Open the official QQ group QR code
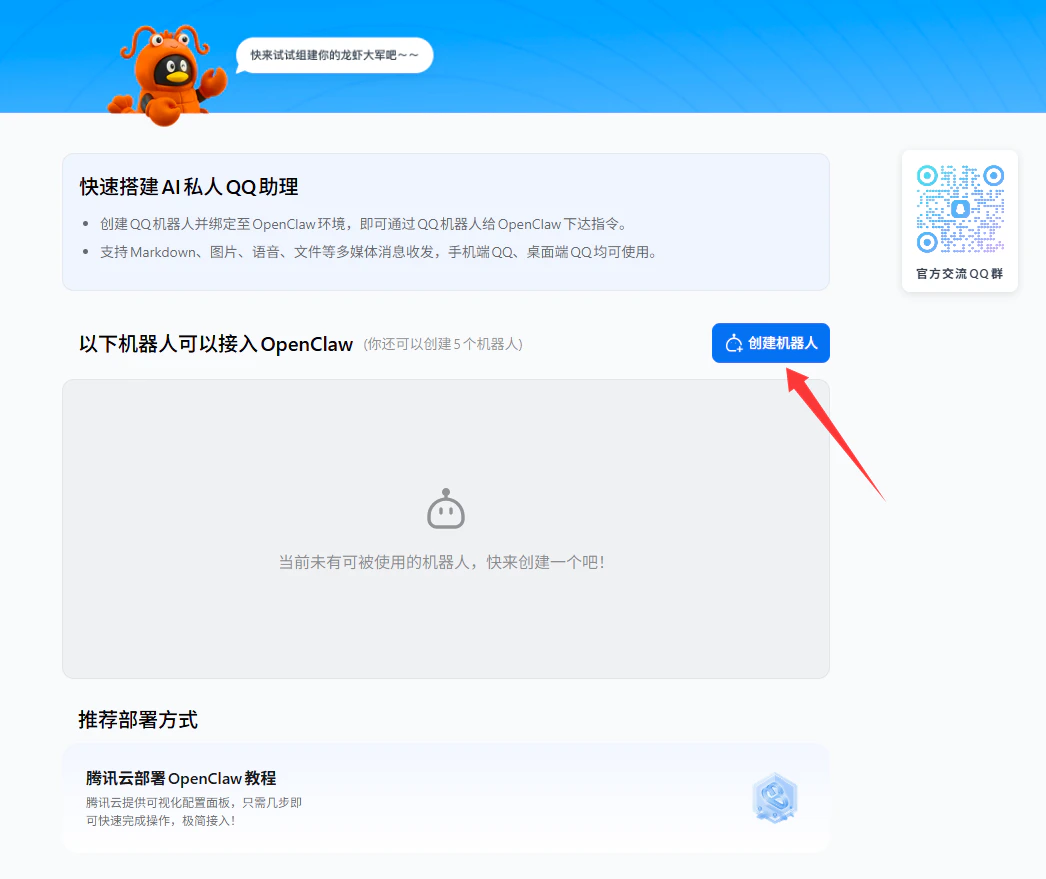 click(960, 209)
